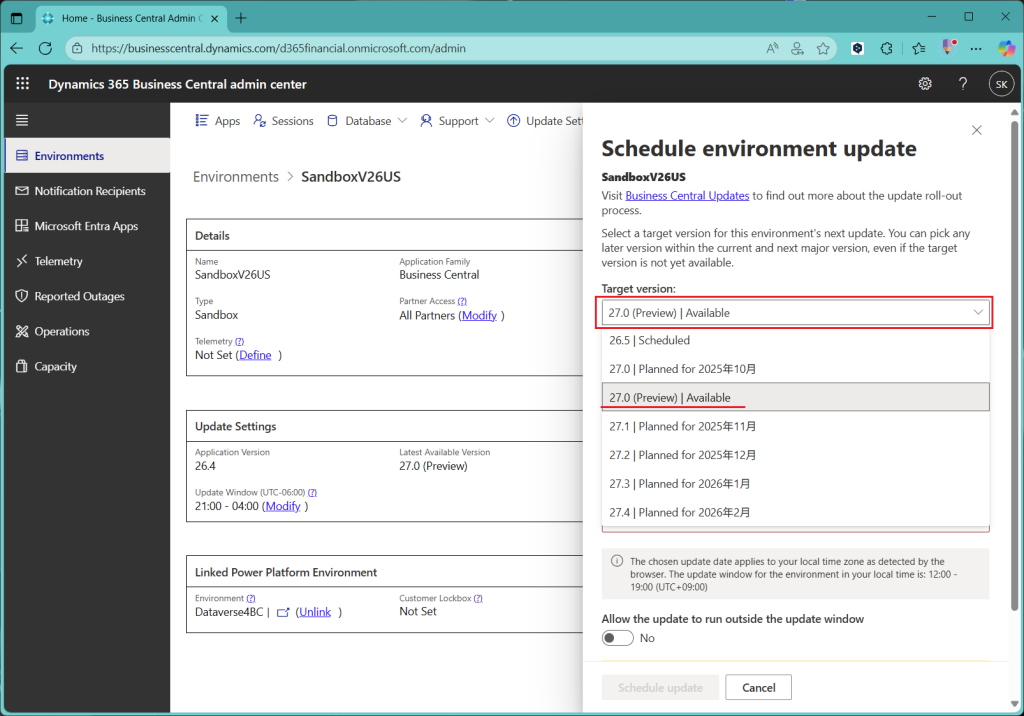This screenshot has width=1024, height=716.
Task: Open the Business Central Updates link
Action: [687, 196]
